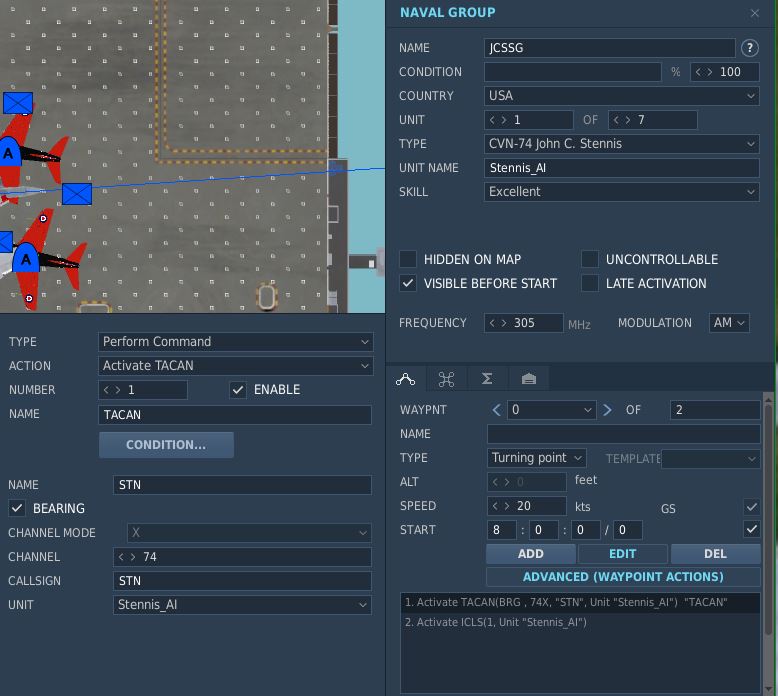This screenshot has height=696, width=778.
Task: Enable the Hidden On Map checkbox
Action: tap(408, 259)
